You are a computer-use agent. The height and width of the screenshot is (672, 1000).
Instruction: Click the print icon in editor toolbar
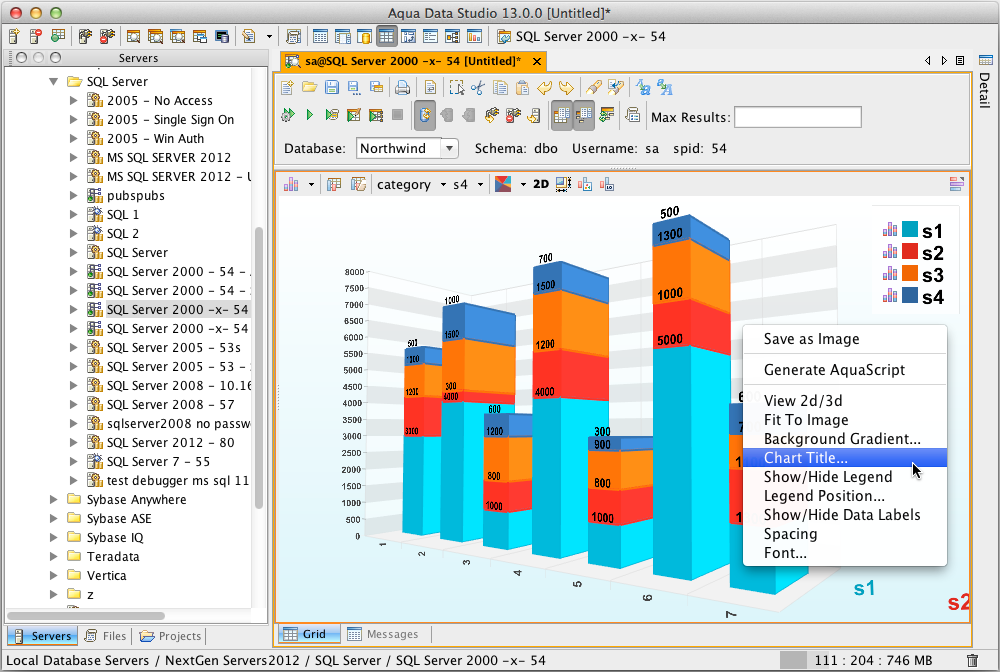[x=402, y=88]
